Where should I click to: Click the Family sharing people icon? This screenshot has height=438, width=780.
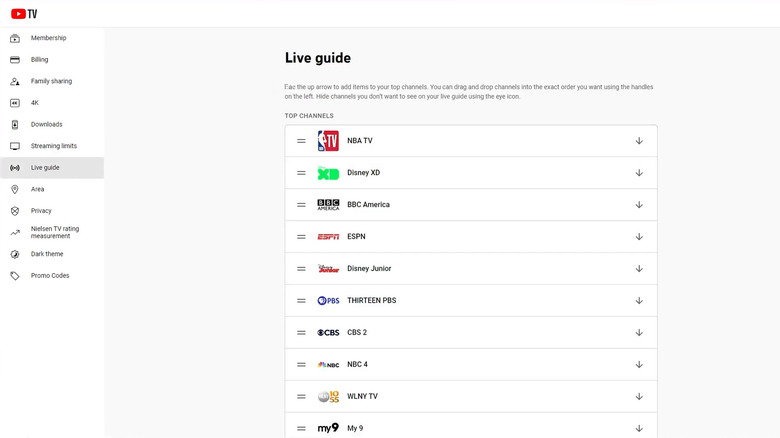click(x=15, y=81)
